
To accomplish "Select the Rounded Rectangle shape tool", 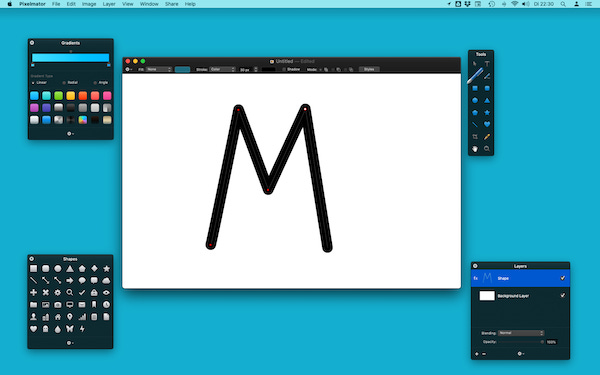I will (x=487, y=88).
